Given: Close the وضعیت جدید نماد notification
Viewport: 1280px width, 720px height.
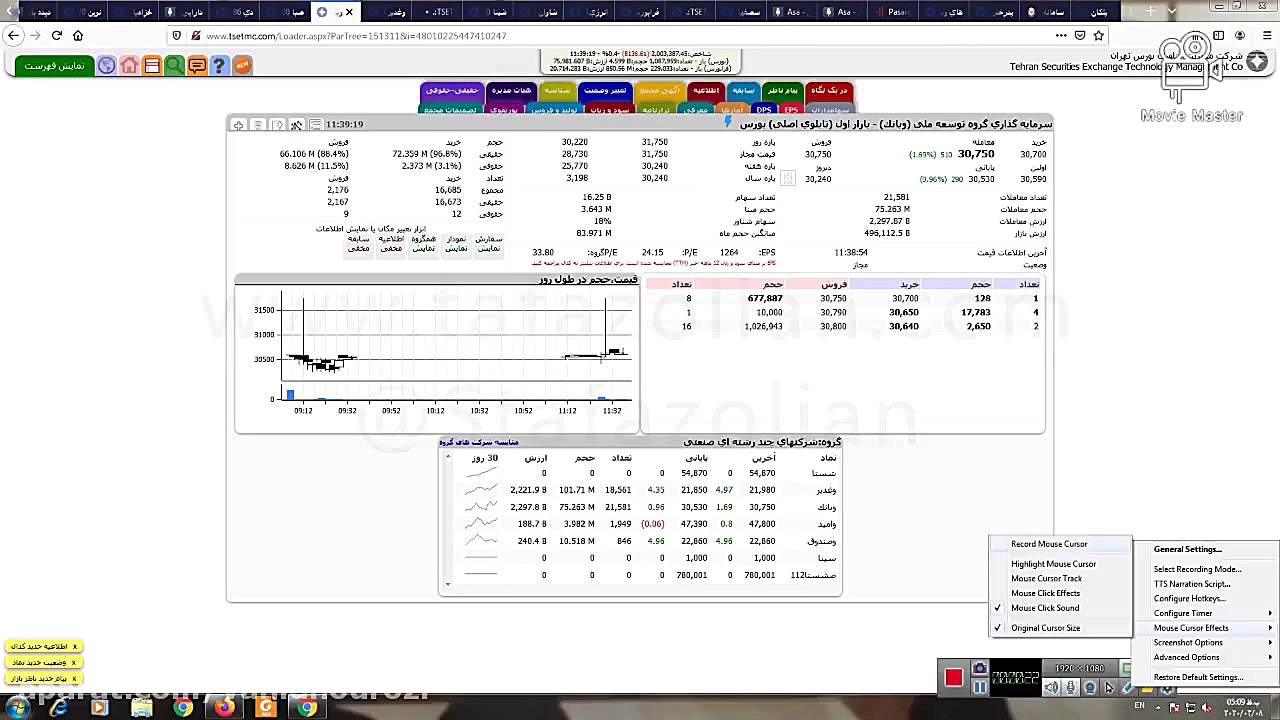Looking at the screenshot, I should (74, 663).
